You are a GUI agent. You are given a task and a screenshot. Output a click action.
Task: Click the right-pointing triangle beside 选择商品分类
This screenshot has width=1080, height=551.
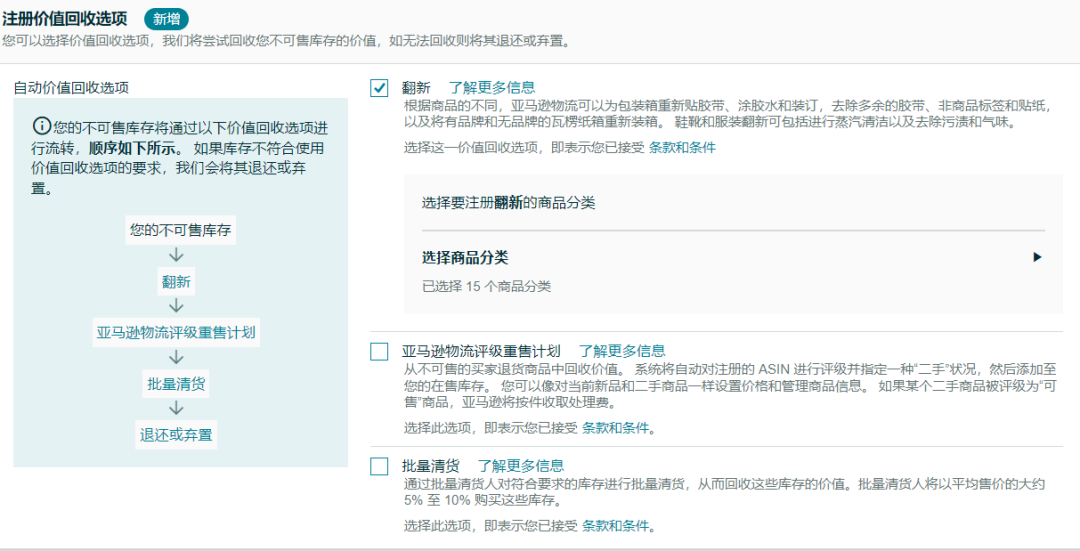1037,258
